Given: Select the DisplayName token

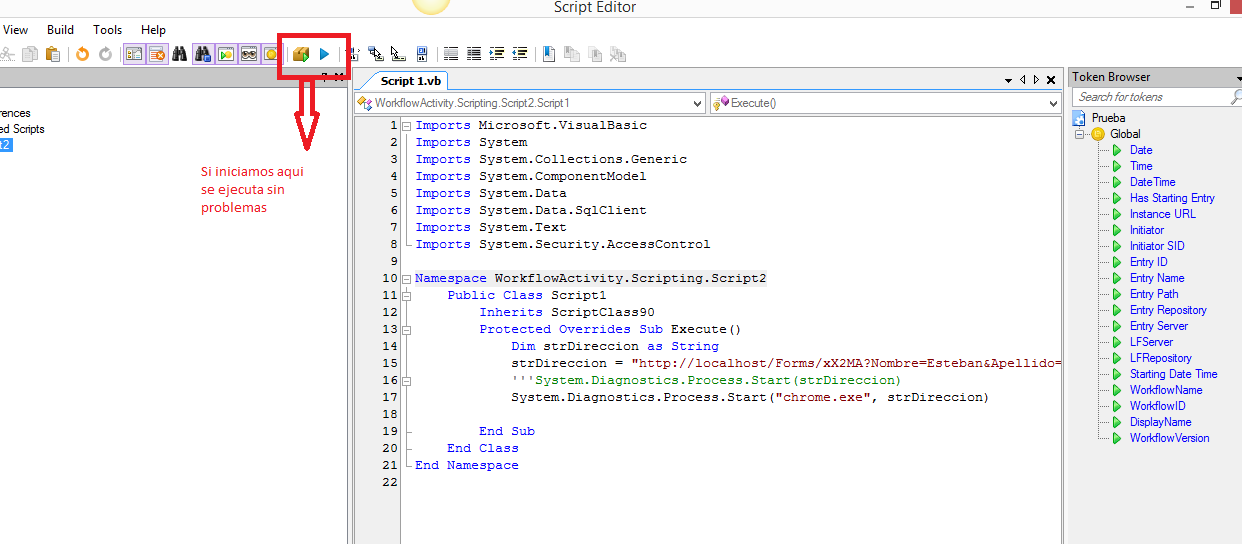Looking at the screenshot, I should pyautogui.click(x=1160, y=422).
